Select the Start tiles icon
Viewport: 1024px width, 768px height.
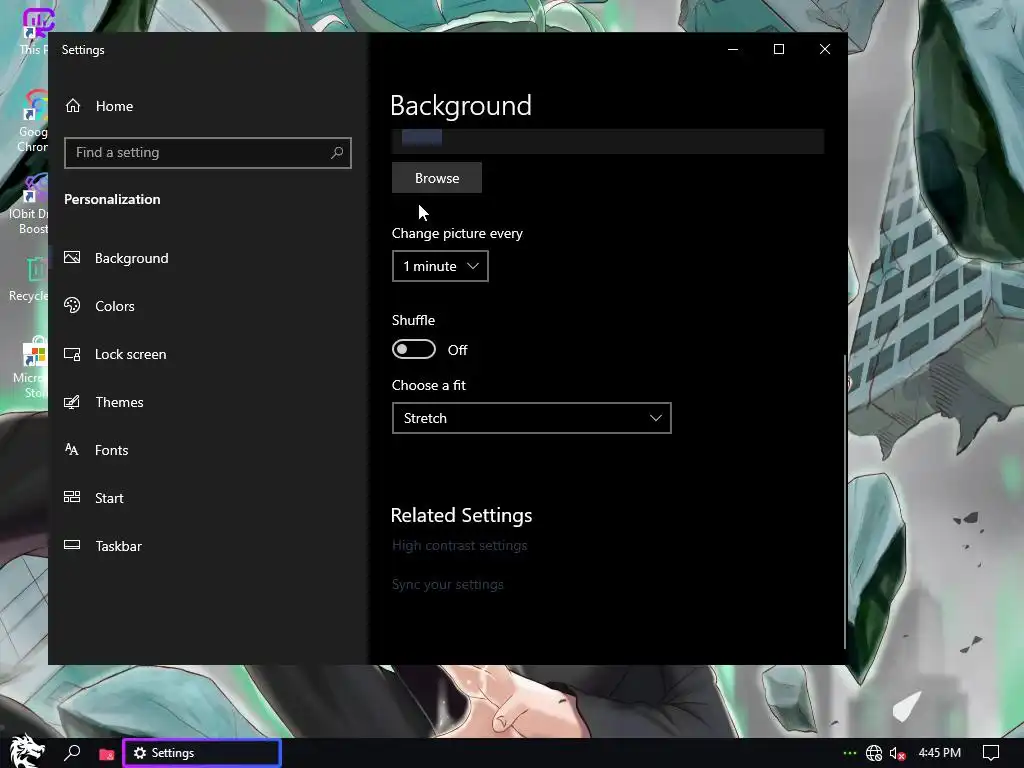pyautogui.click(x=72, y=497)
